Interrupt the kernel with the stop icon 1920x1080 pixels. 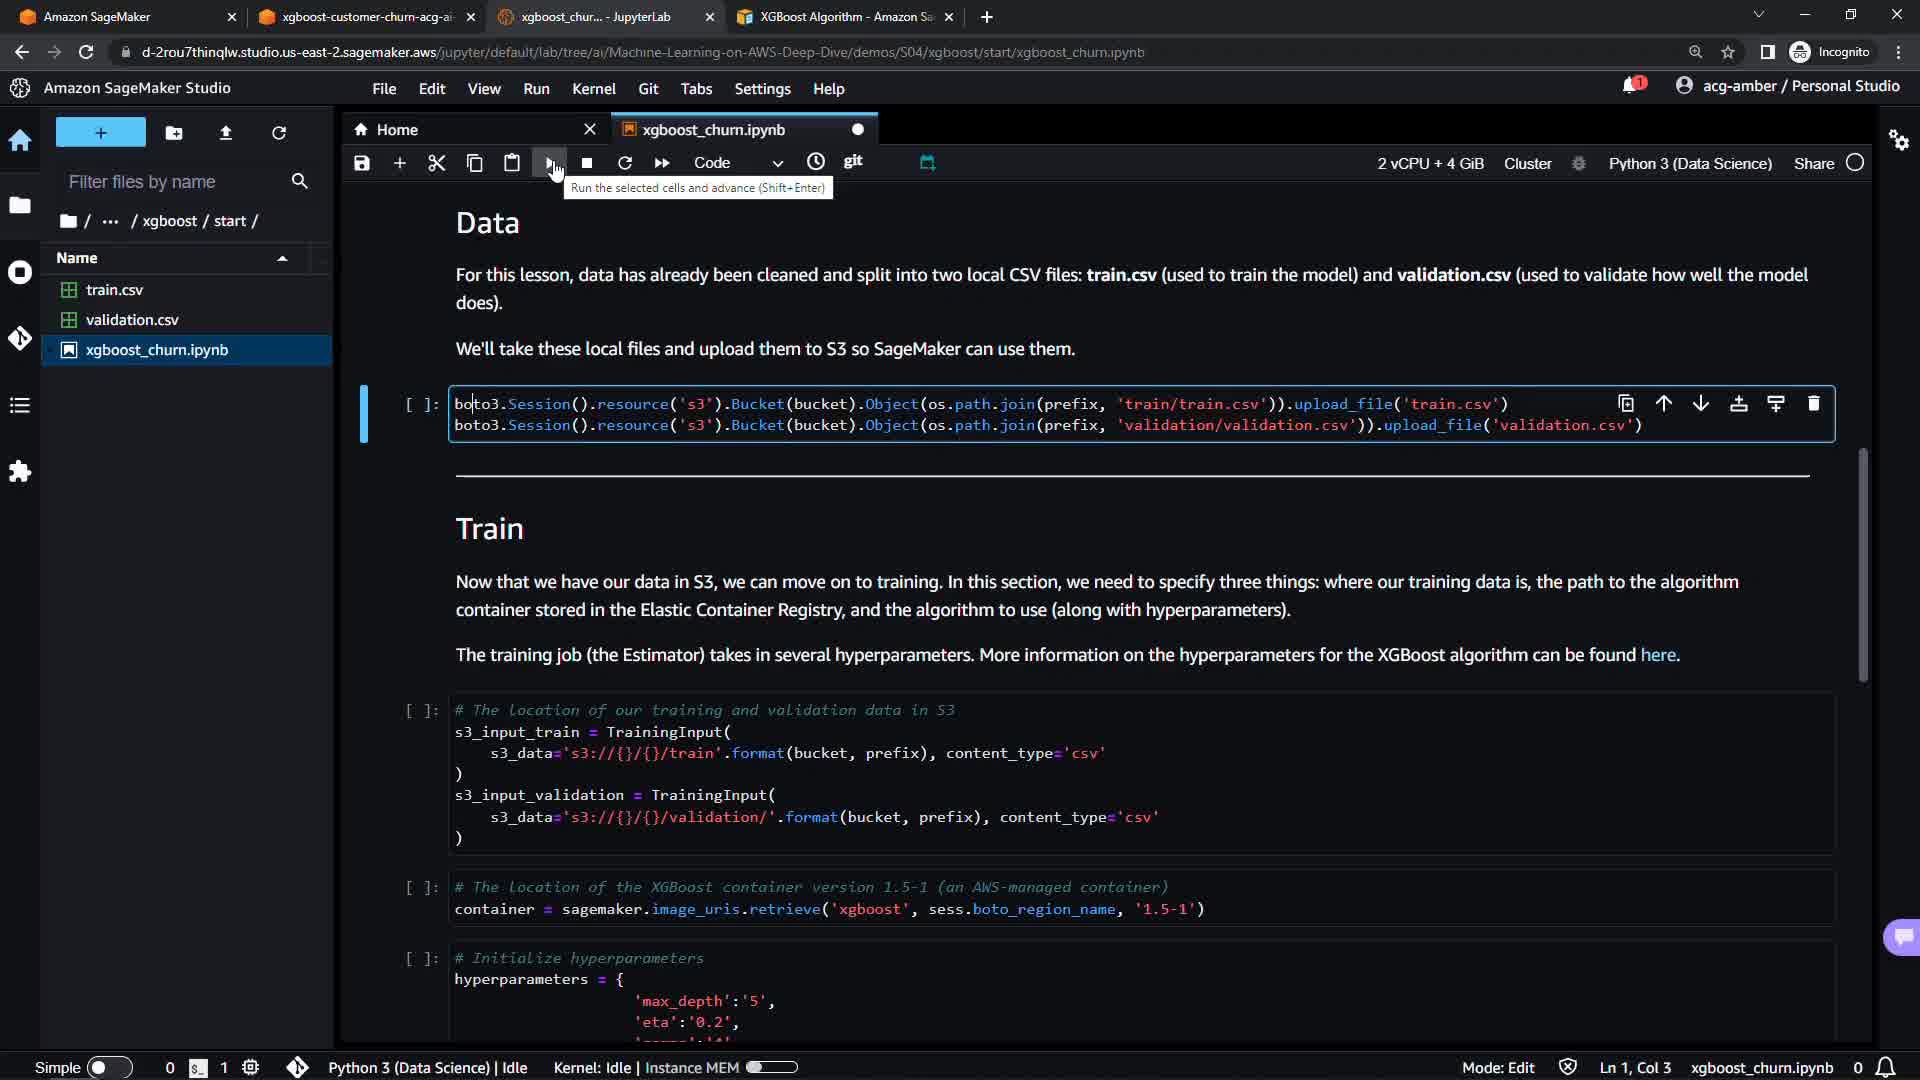587,163
